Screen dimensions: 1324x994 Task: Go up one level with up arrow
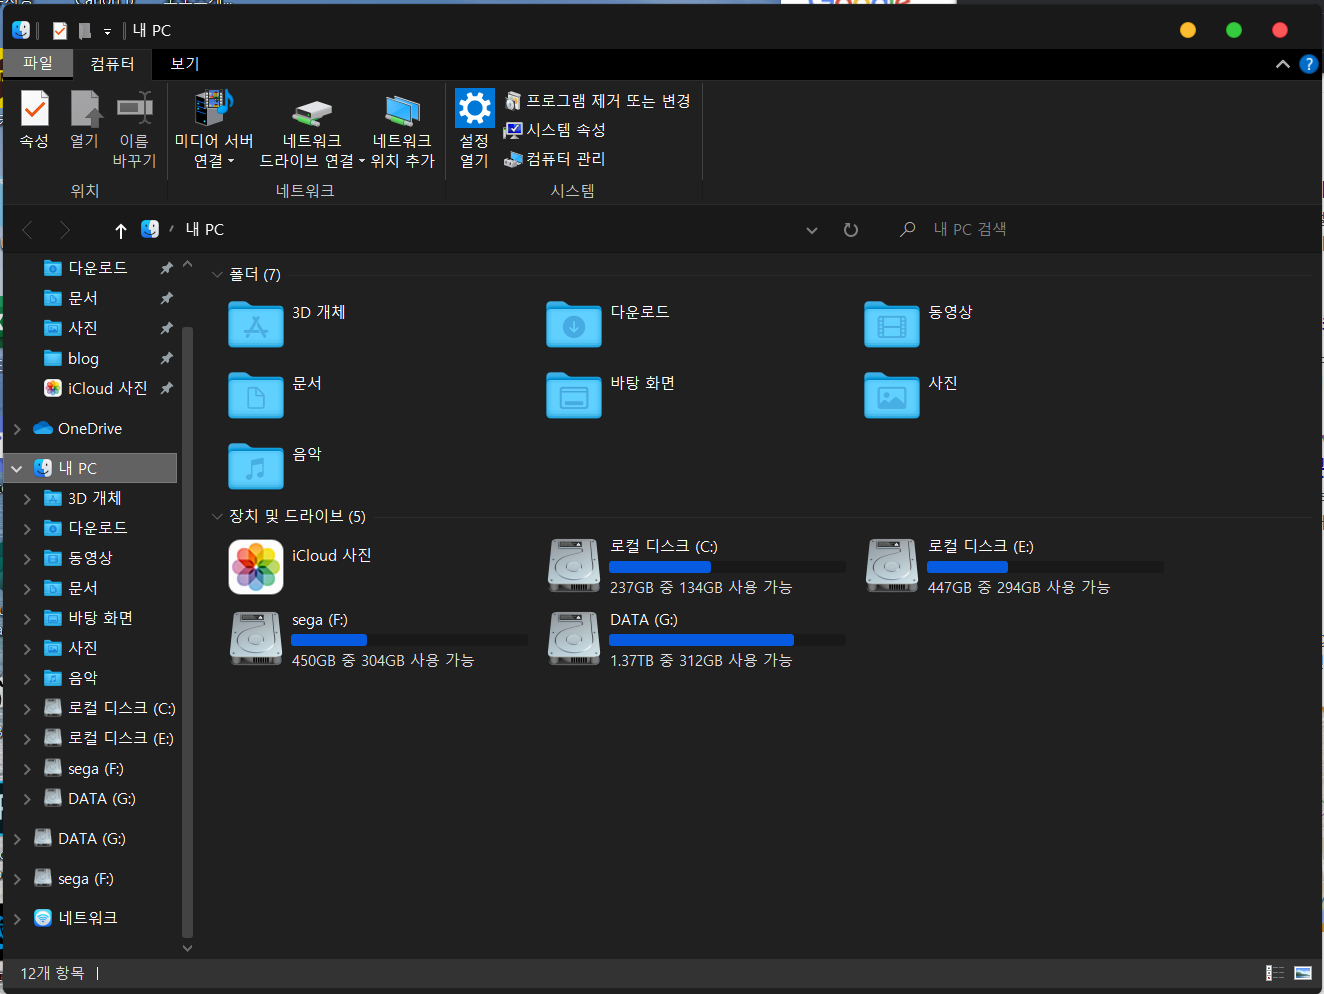(121, 230)
